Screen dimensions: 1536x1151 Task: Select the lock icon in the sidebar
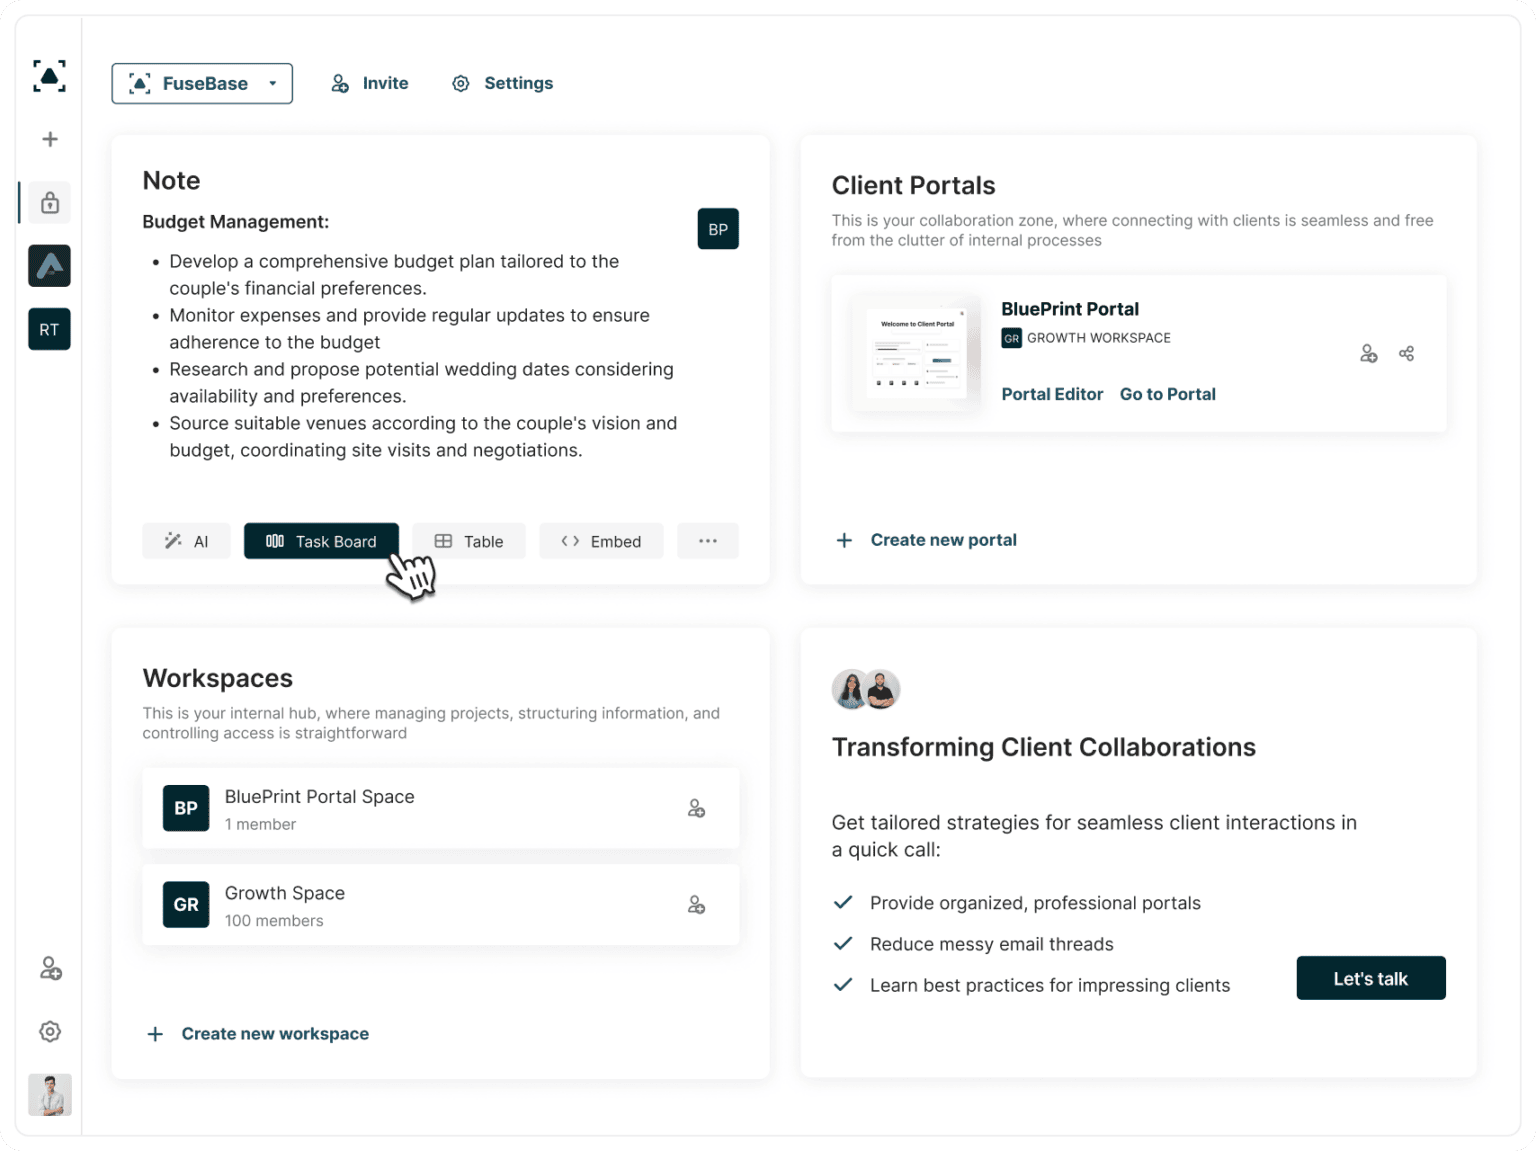point(49,202)
